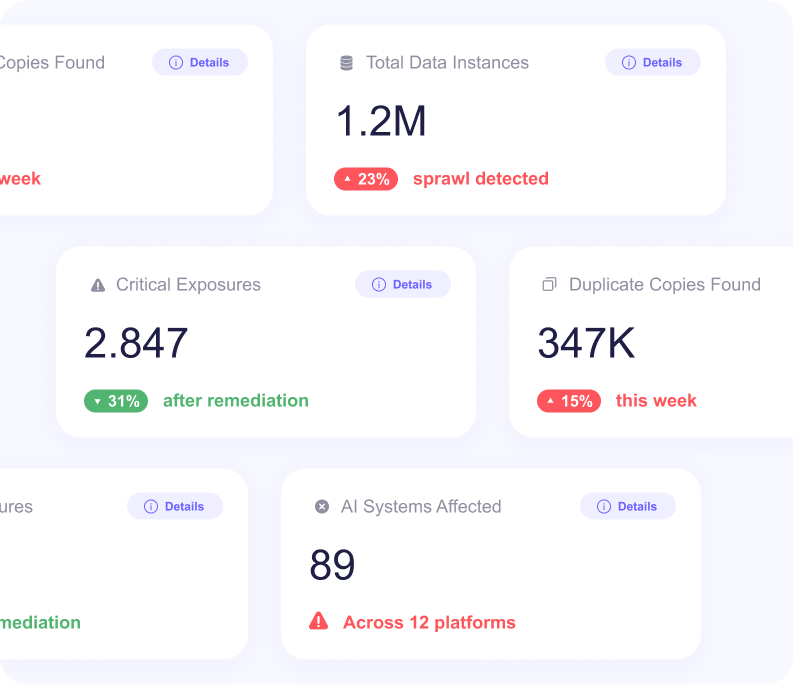Image resolution: width=793 pixels, height=685 pixels.
Task: Click the green "after remediation" label
Action: tap(235, 401)
